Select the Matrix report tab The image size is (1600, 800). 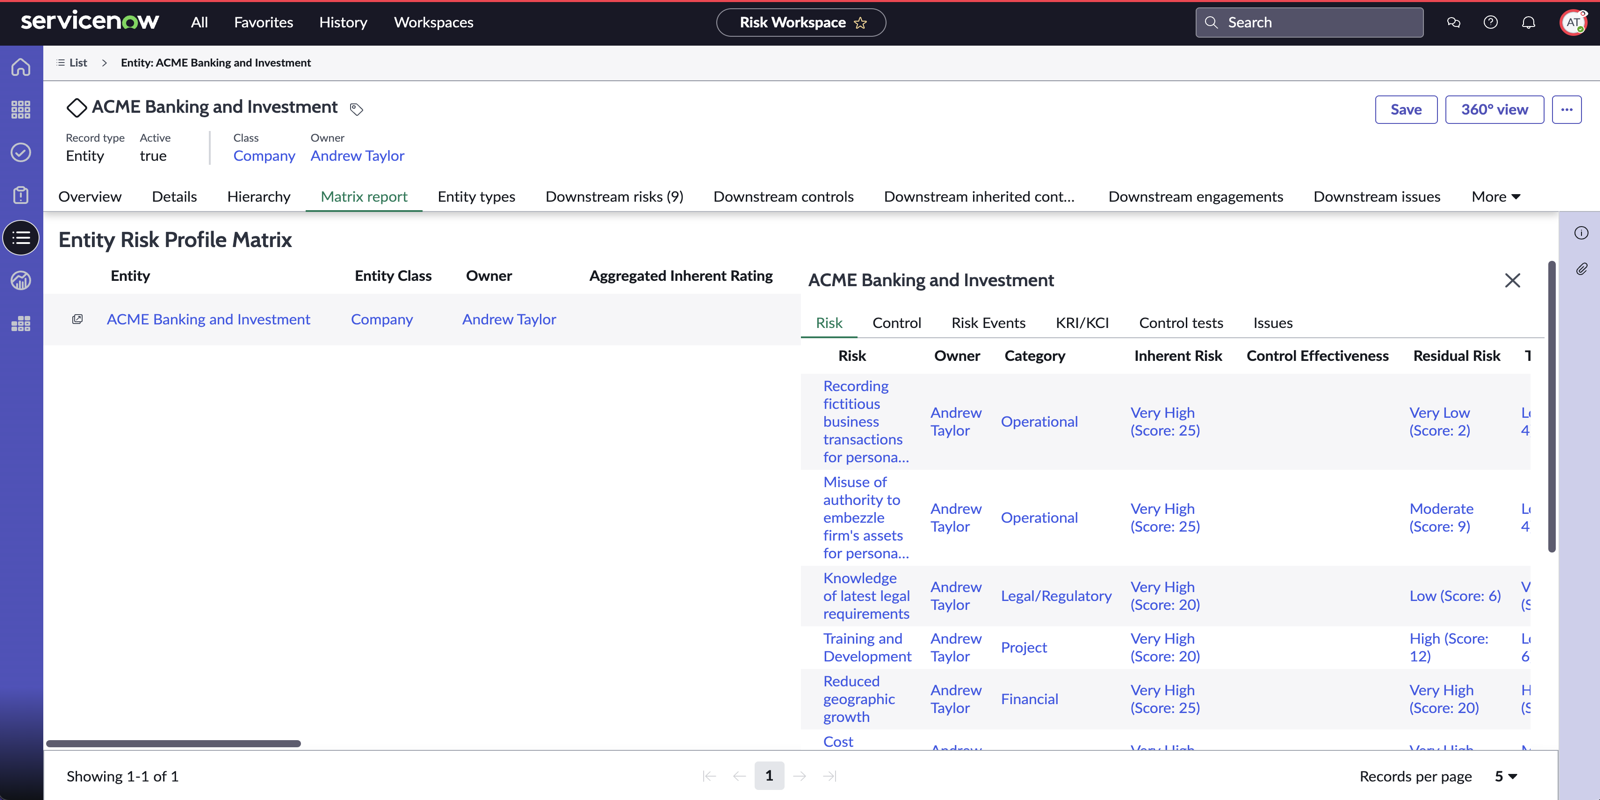pyautogui.click(x=364, y=197)
